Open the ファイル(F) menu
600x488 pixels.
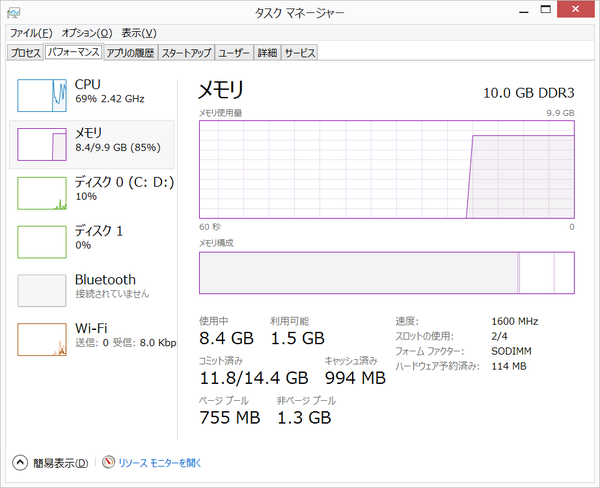click(30, 33)
